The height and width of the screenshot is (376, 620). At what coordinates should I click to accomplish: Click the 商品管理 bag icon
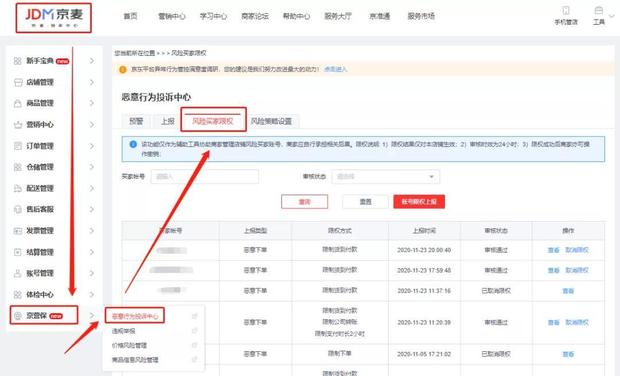pos(17,104)
